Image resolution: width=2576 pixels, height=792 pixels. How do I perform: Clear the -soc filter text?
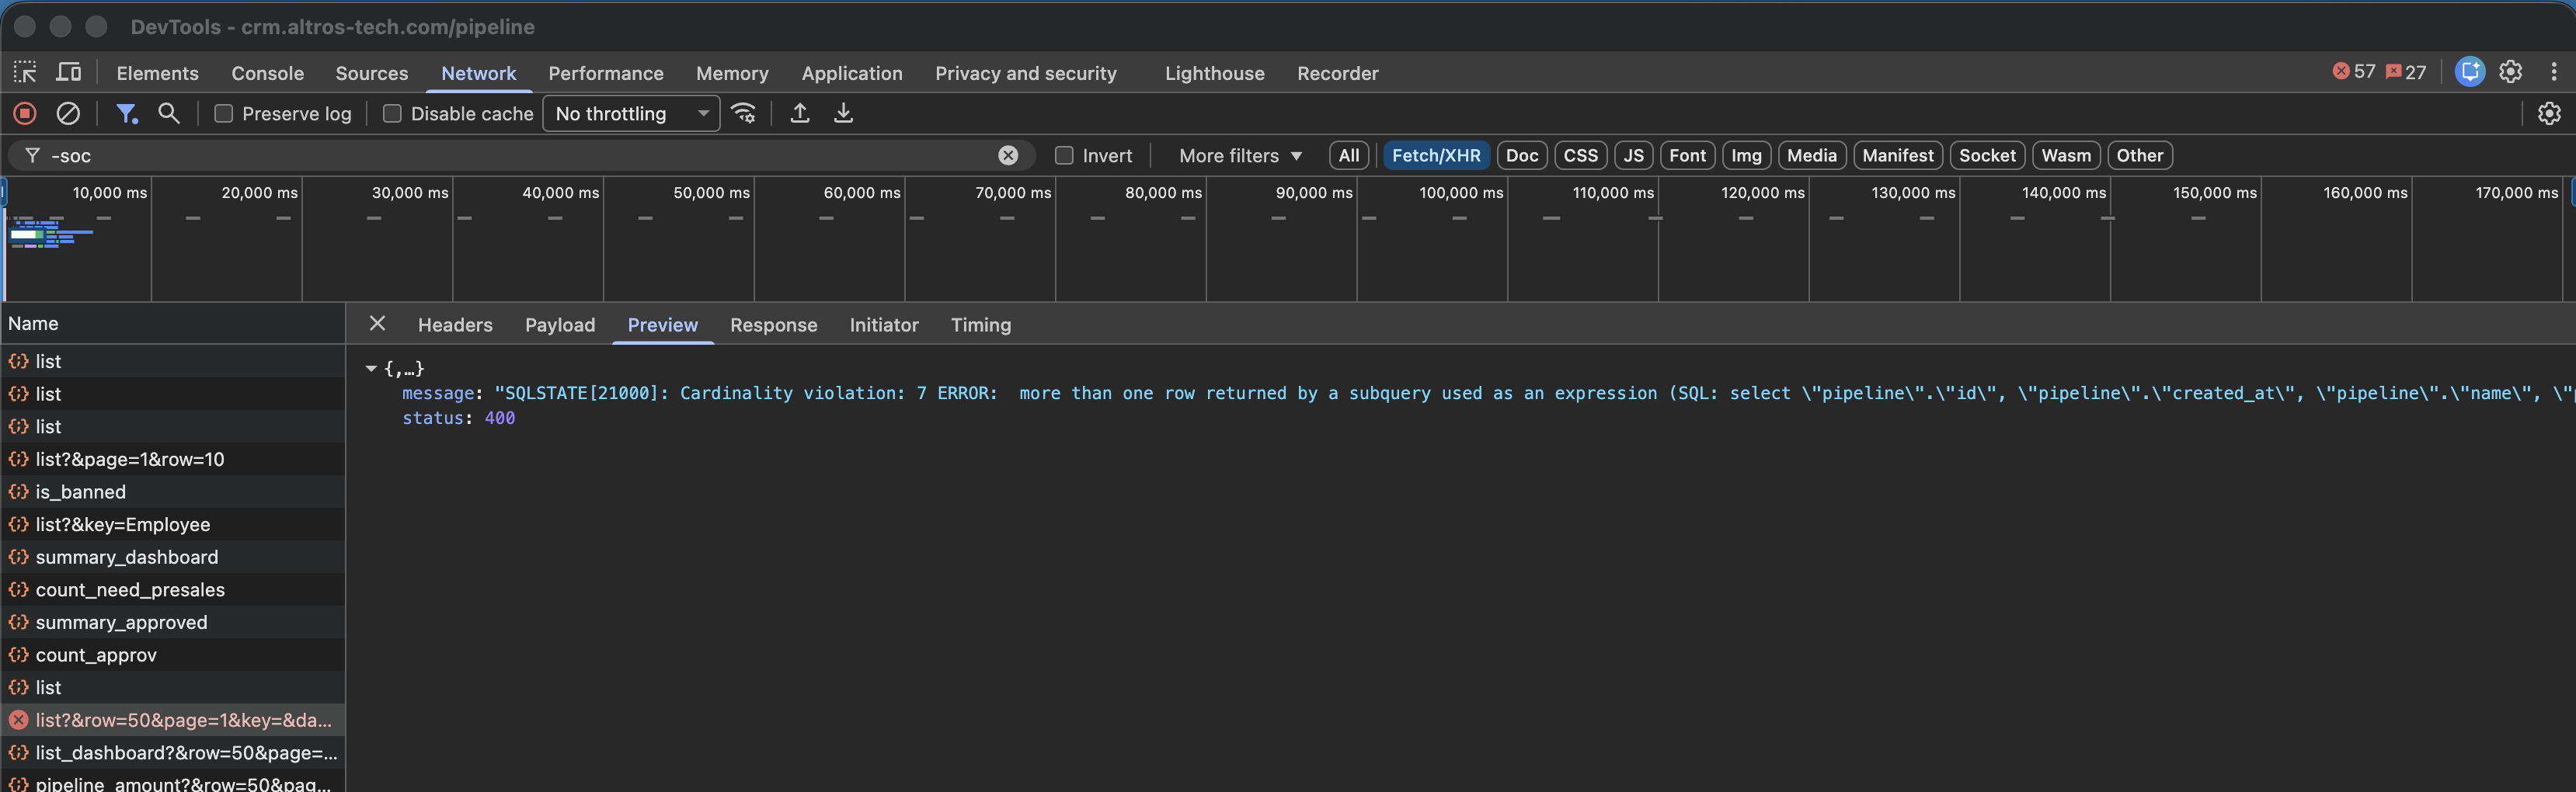(1008, 156)
